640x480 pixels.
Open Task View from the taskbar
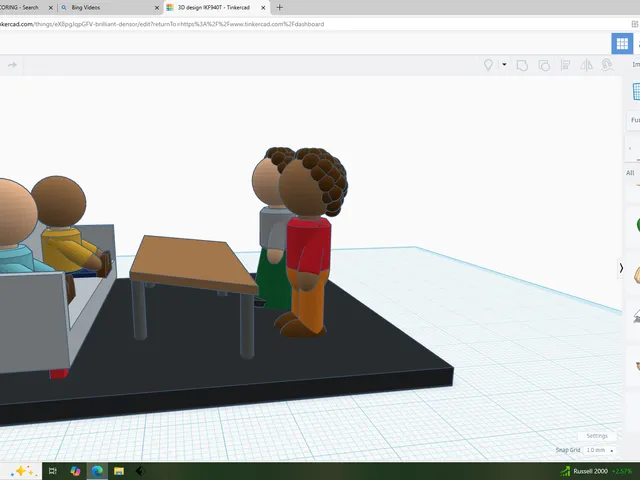coord(53,471)
